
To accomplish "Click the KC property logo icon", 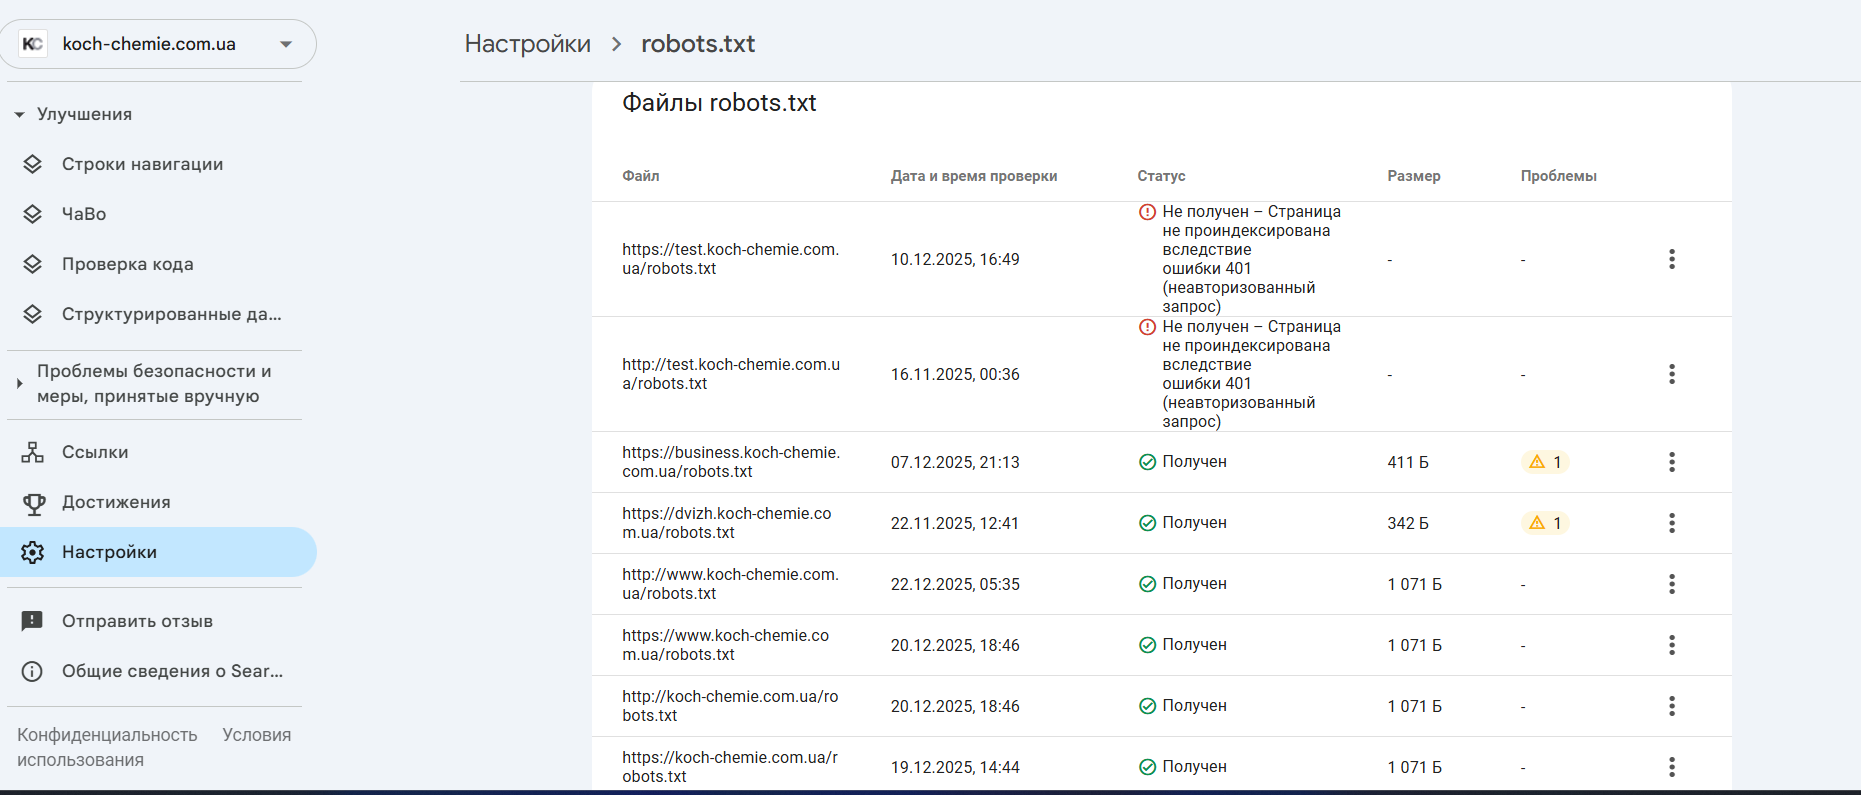I will [33, 44].
